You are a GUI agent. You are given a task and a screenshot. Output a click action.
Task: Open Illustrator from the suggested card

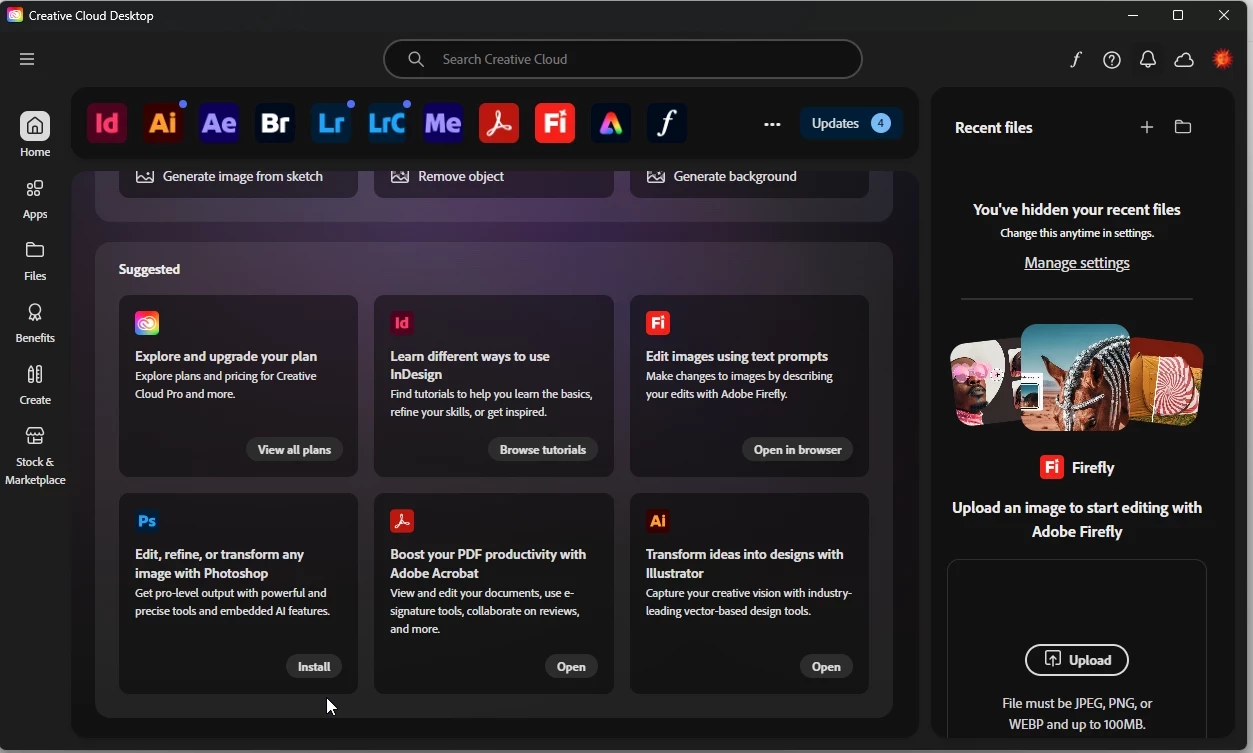point(826,667)
